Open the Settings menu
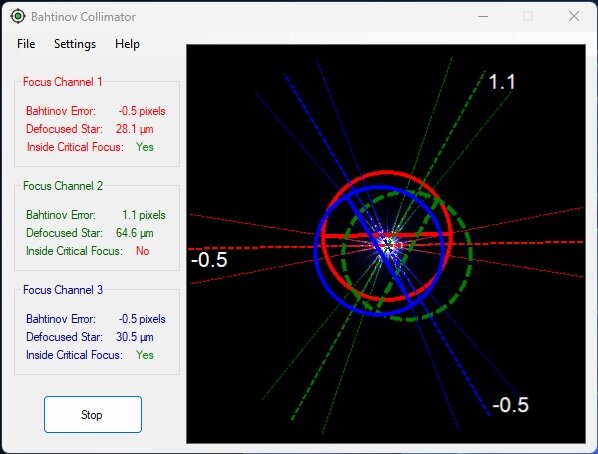Screen dimensions: 598x454 (x=75, y=44)
